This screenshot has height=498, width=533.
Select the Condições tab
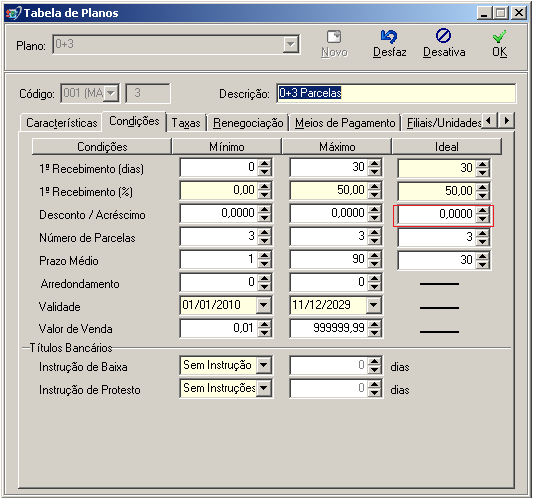[x=134, y=121]
